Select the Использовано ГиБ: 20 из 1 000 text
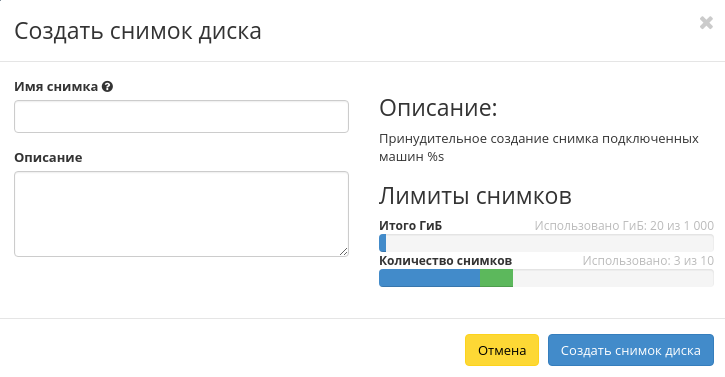This screenshot has height=377, width=725. click(x=624, y=226)
